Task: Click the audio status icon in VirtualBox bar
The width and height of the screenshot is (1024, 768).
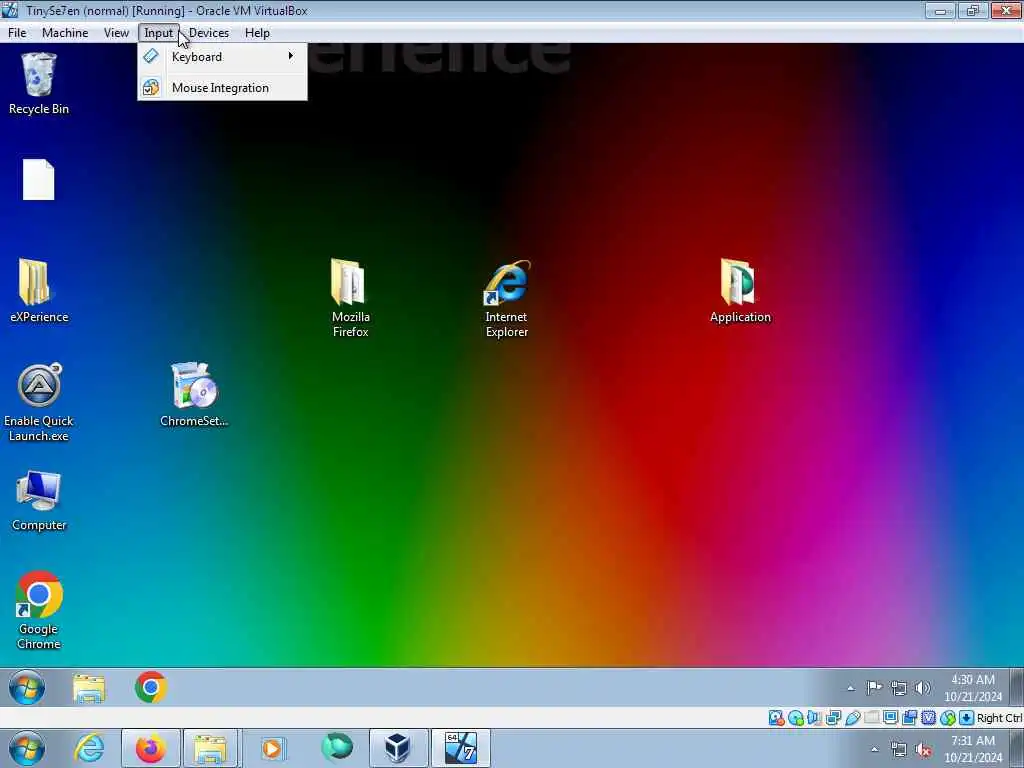Action: (814, 718)
